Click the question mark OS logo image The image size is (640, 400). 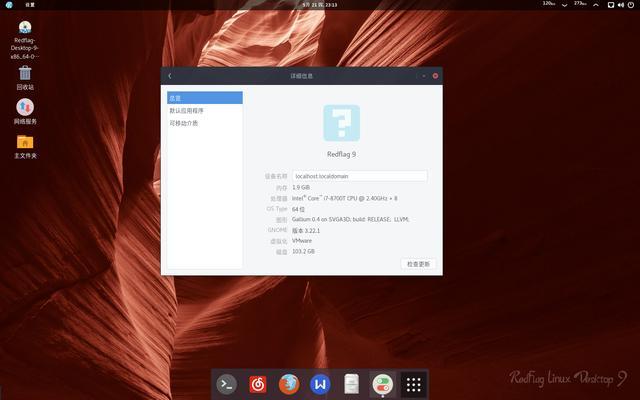click(342, 123)
